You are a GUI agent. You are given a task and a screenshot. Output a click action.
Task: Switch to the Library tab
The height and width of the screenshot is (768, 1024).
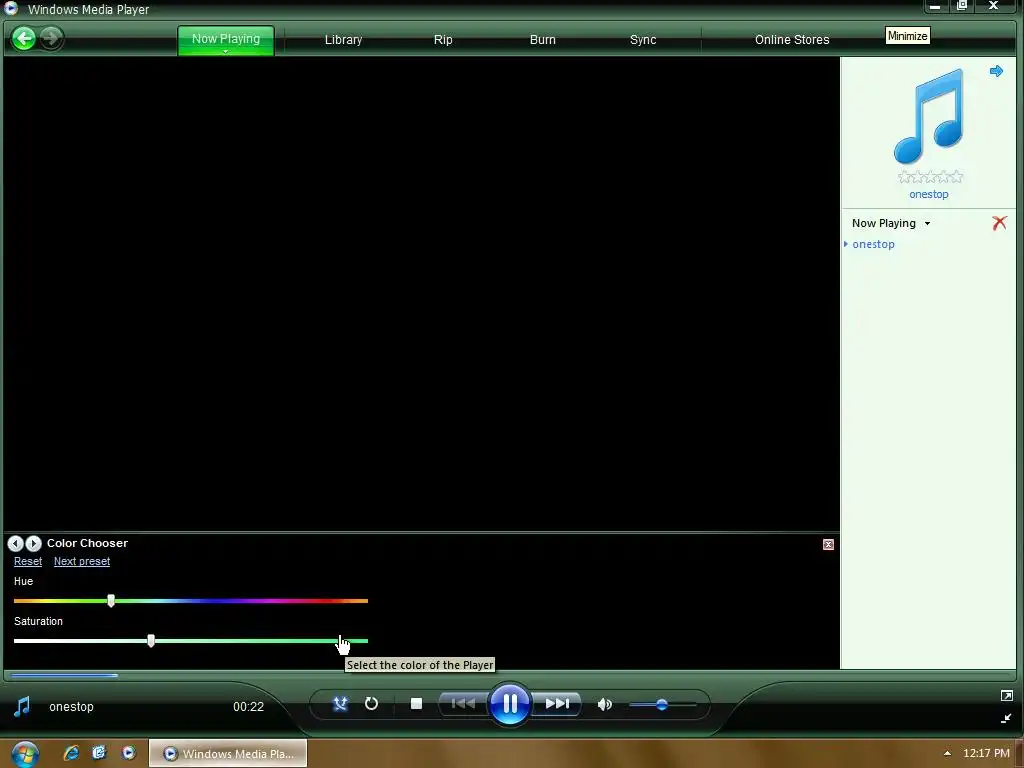point(344,40)
